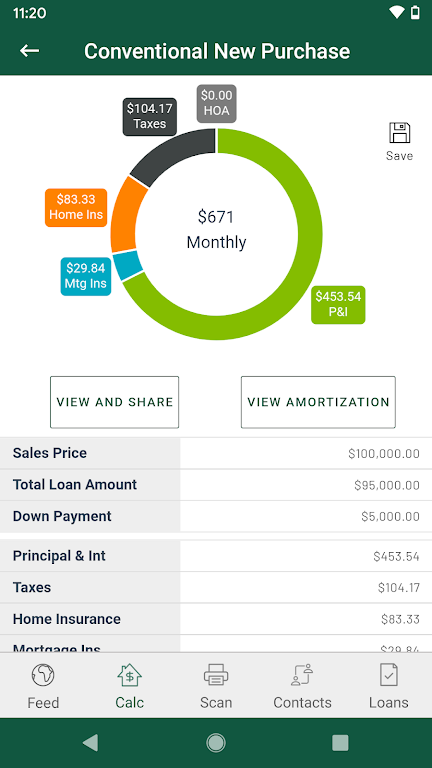Open the Loans document icon

tap(389, 675)
